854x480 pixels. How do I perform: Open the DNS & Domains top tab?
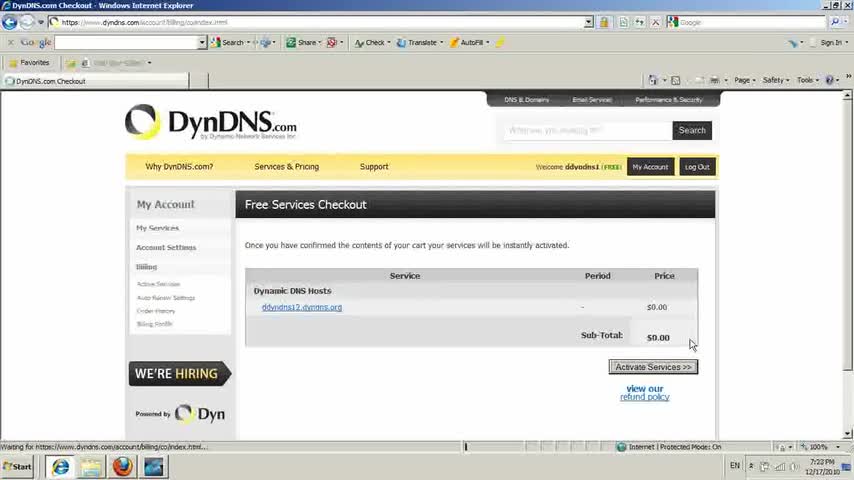click(526, 100)
